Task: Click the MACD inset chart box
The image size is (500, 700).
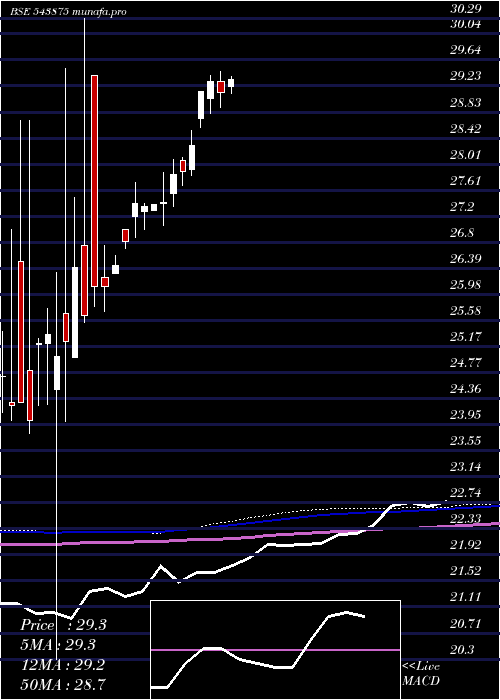Action: pyautogui.click(x=276, y=650)
